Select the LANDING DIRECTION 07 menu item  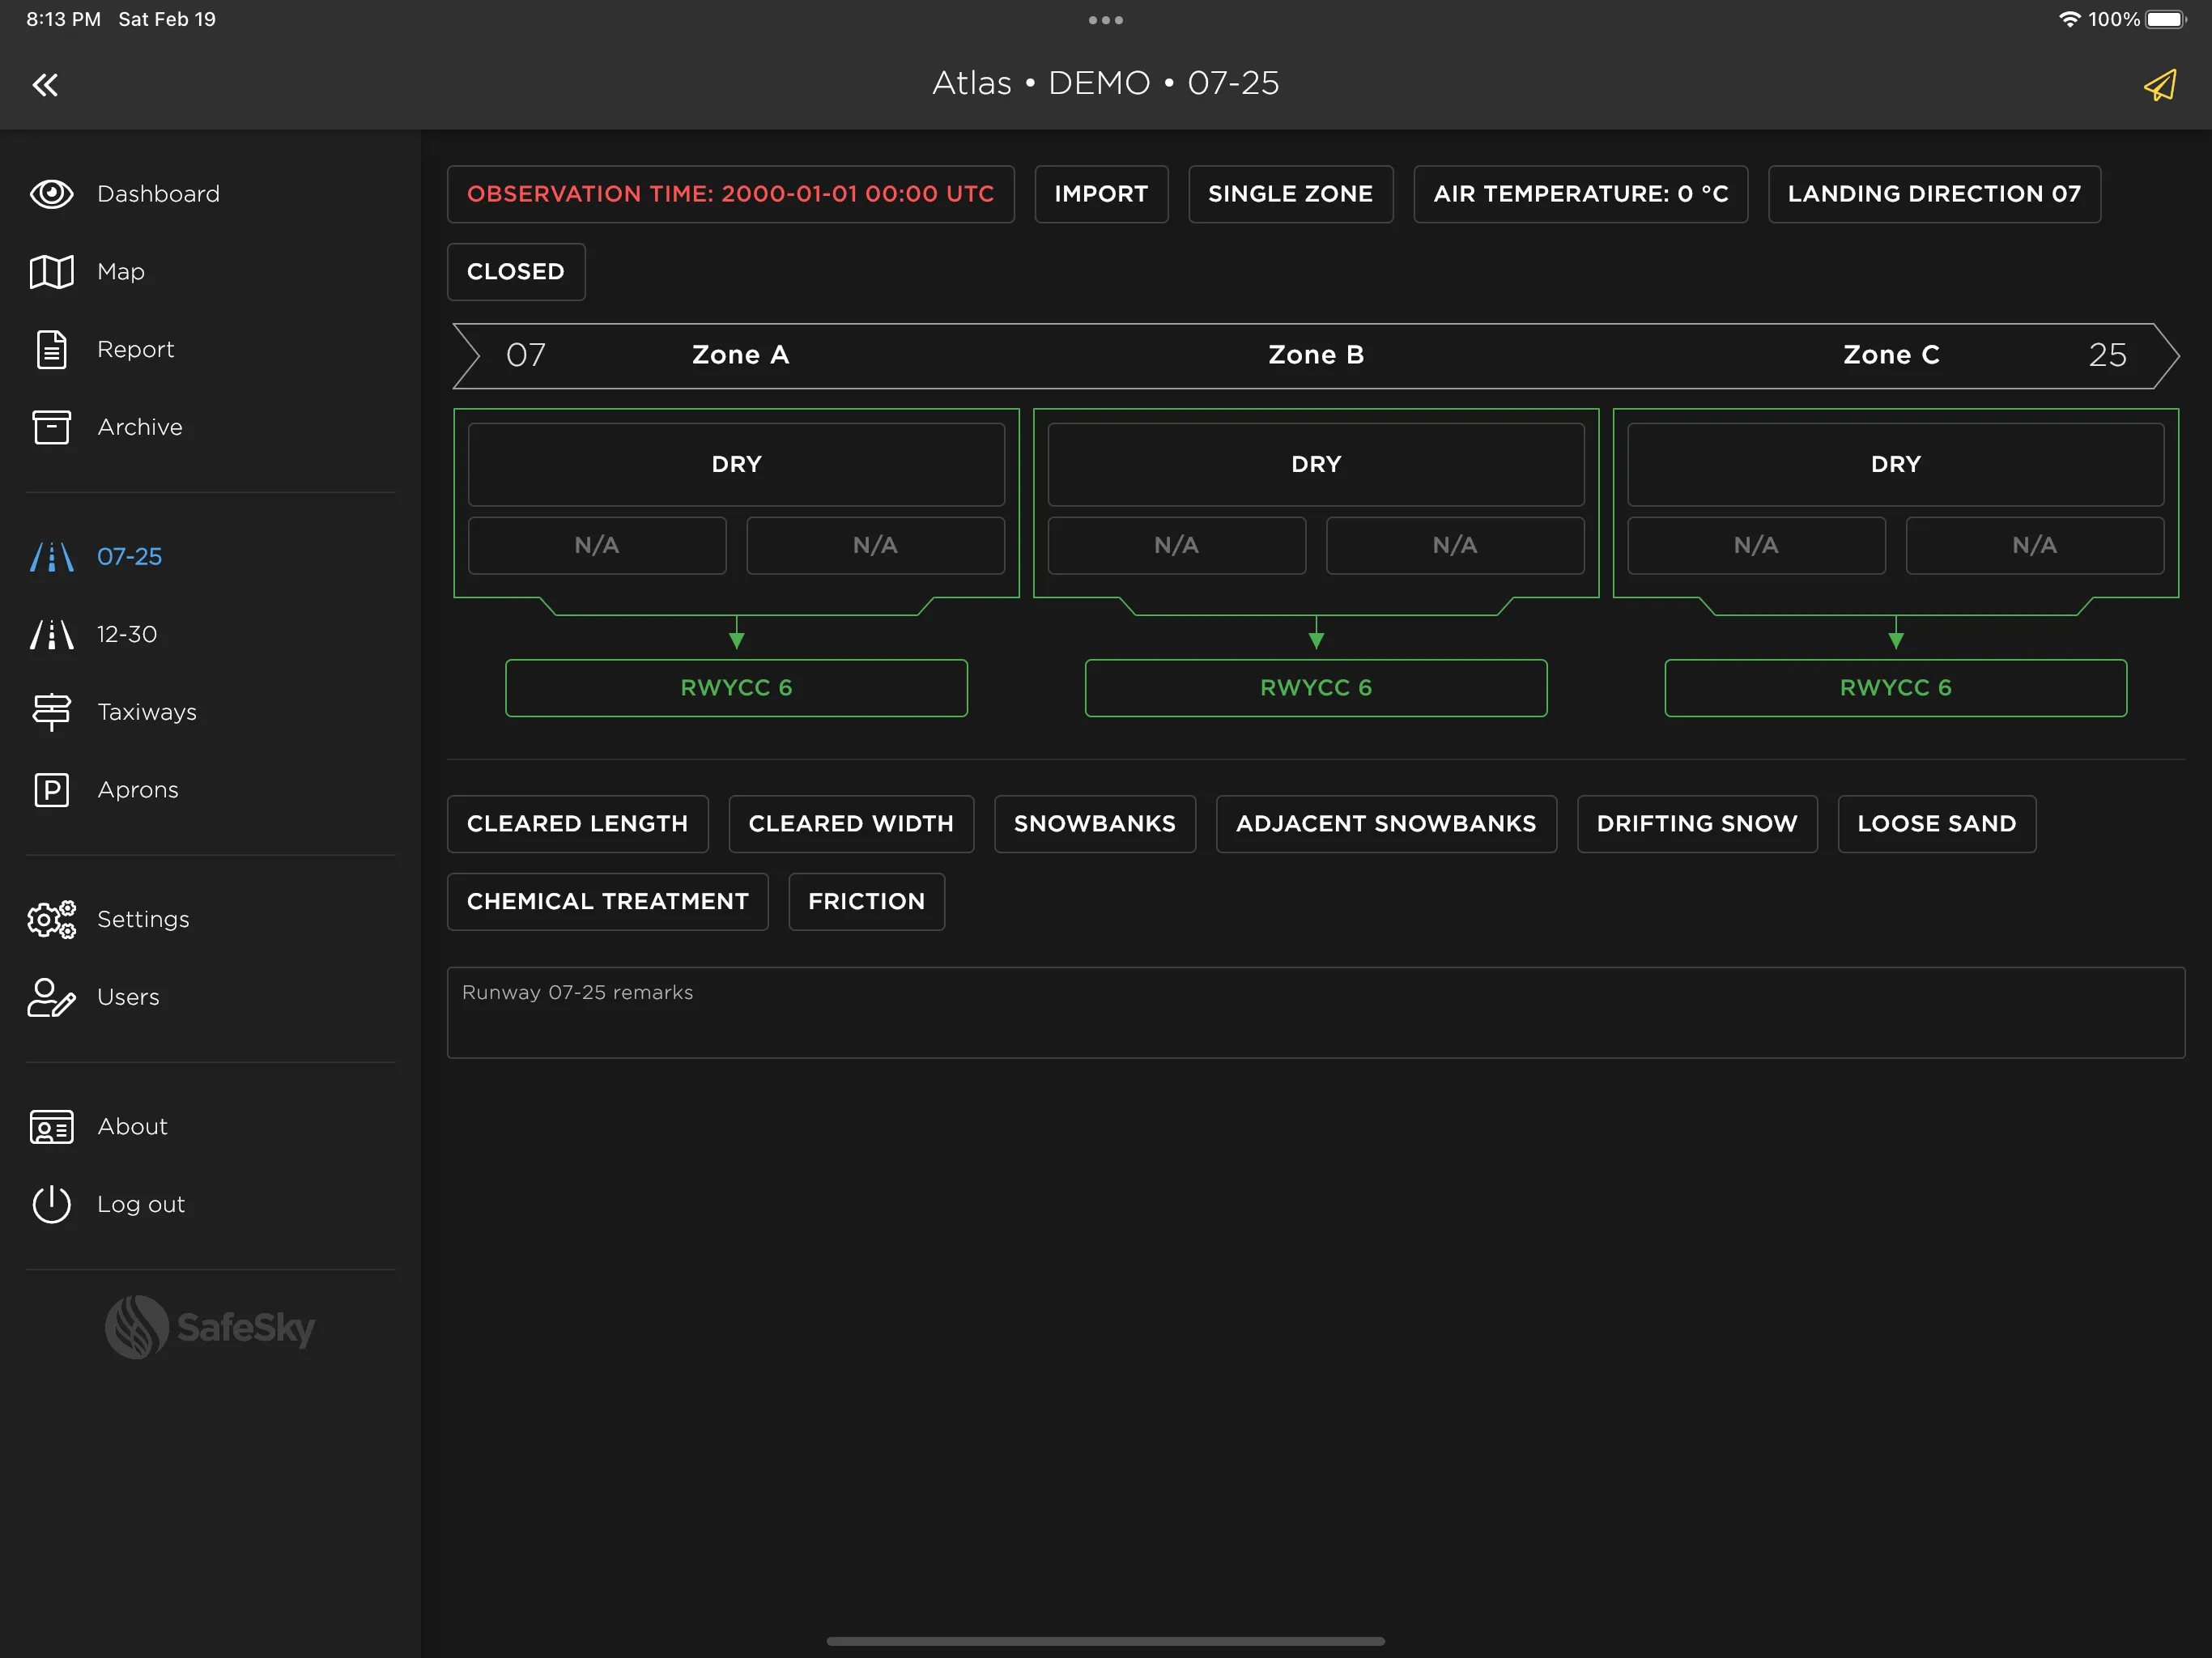tap(1933, 193)
